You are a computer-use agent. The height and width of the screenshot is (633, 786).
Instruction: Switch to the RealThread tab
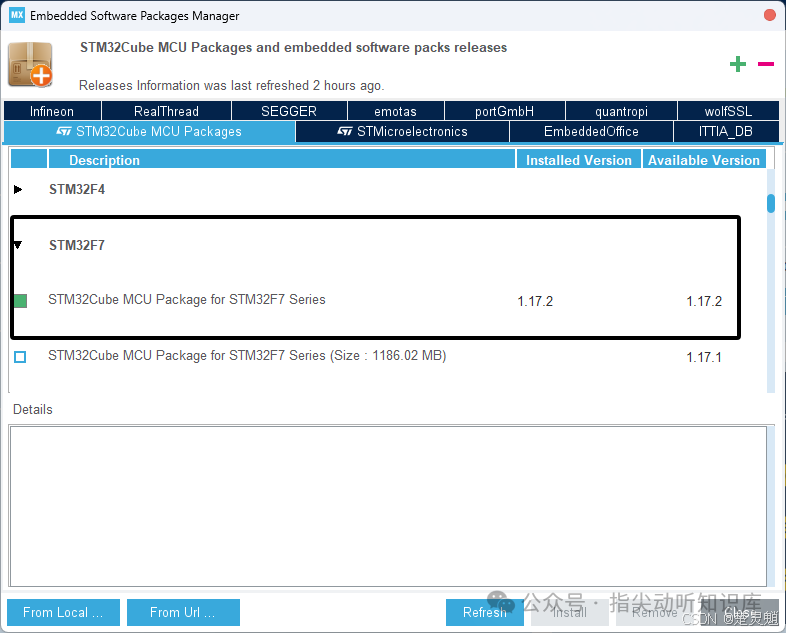(166, 111)
